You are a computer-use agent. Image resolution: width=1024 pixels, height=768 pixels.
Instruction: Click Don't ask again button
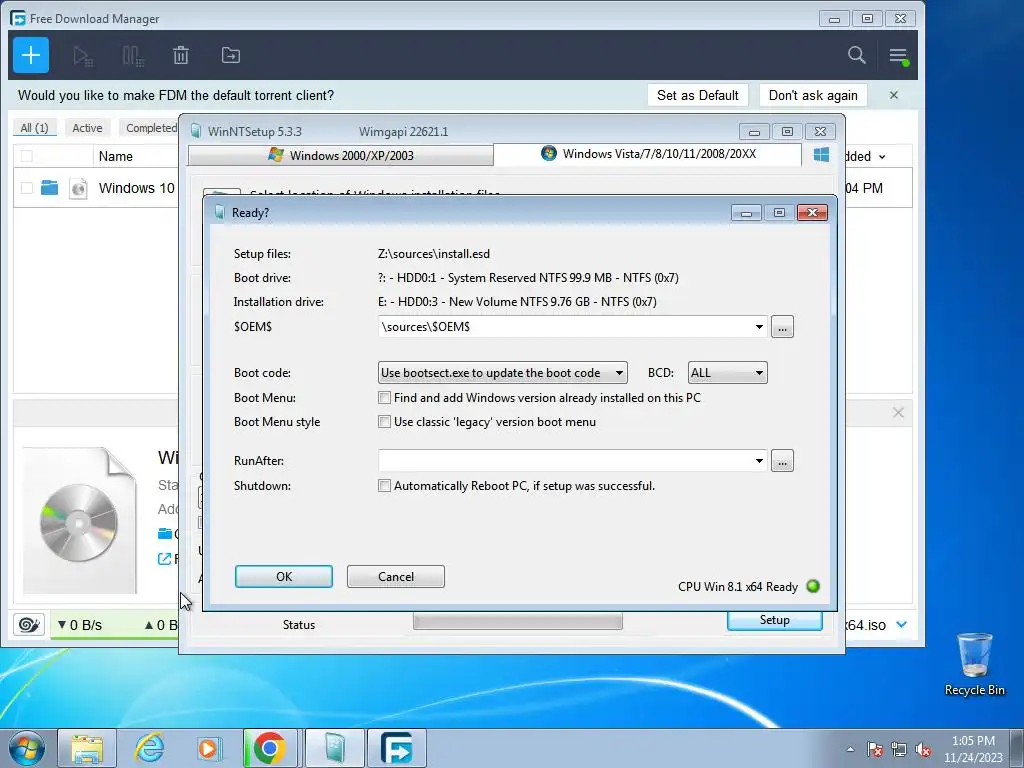coord(812,95)
